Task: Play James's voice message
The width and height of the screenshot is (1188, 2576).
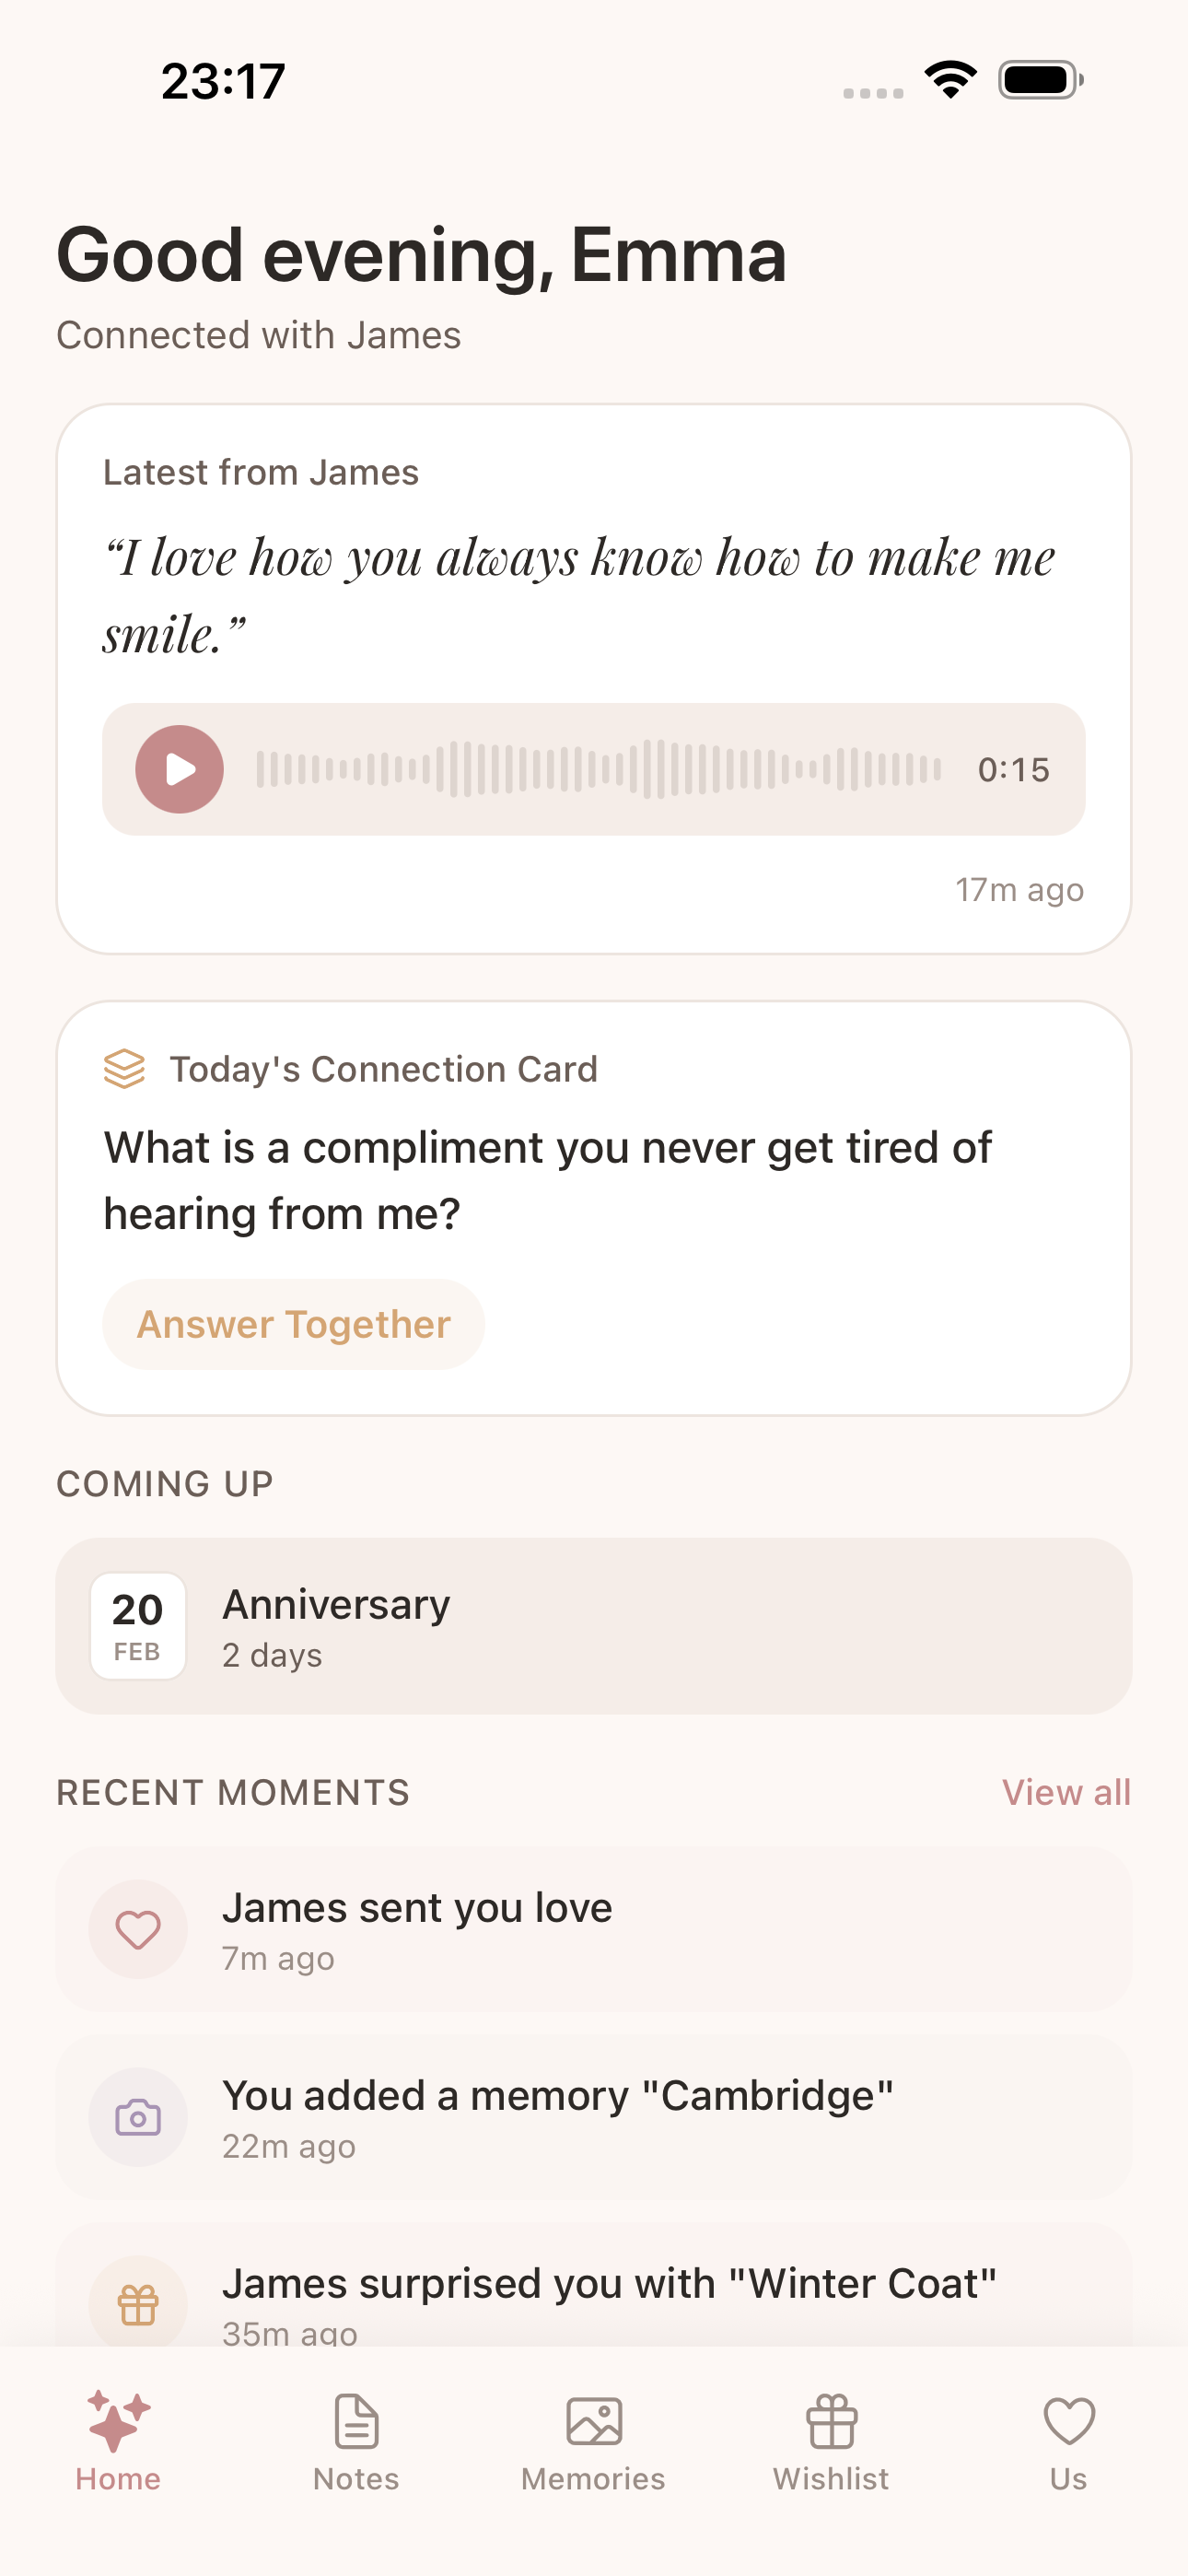Action: click(x=180, y=769)
